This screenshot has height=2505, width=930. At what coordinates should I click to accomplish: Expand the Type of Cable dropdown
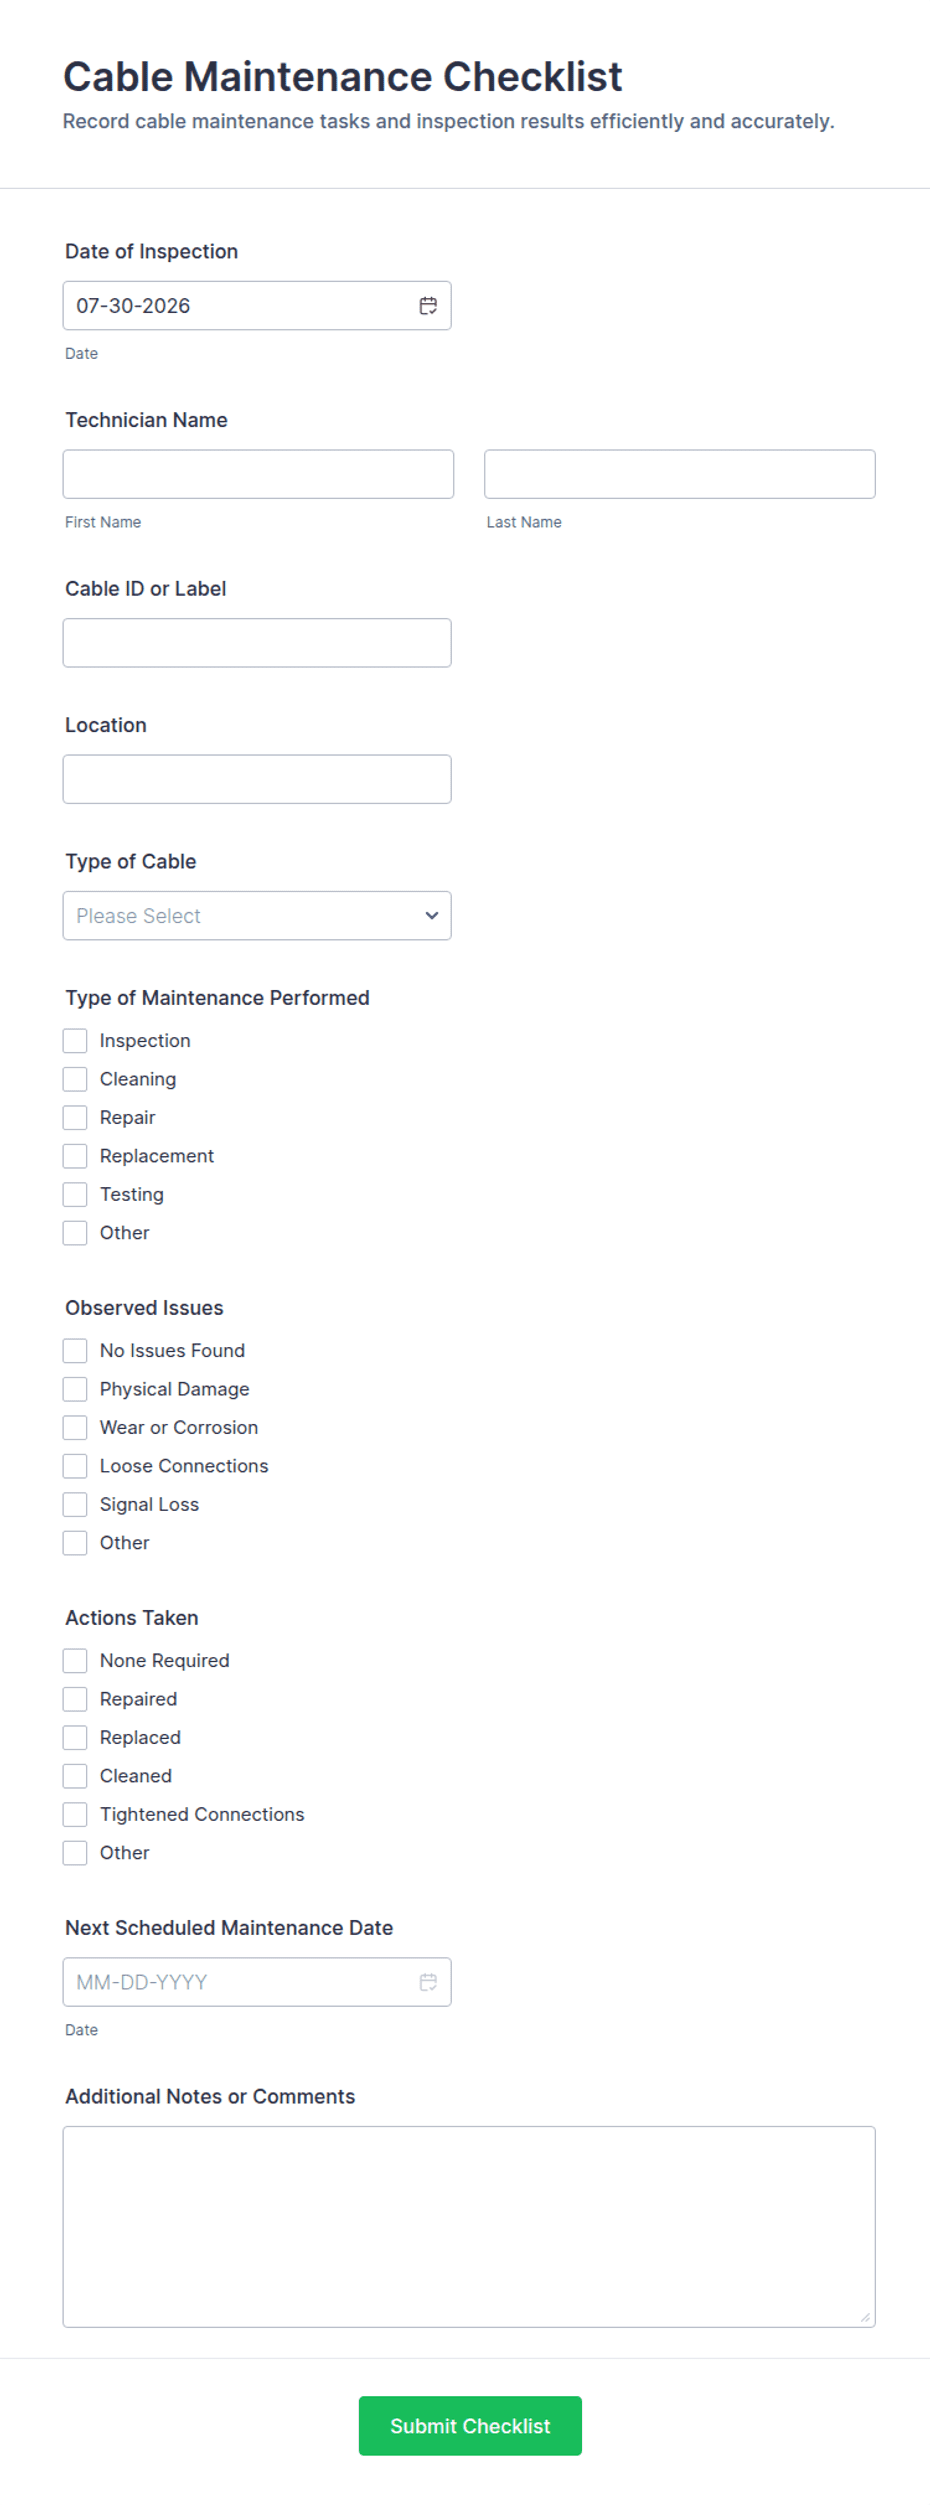click(x=257, y=916)
